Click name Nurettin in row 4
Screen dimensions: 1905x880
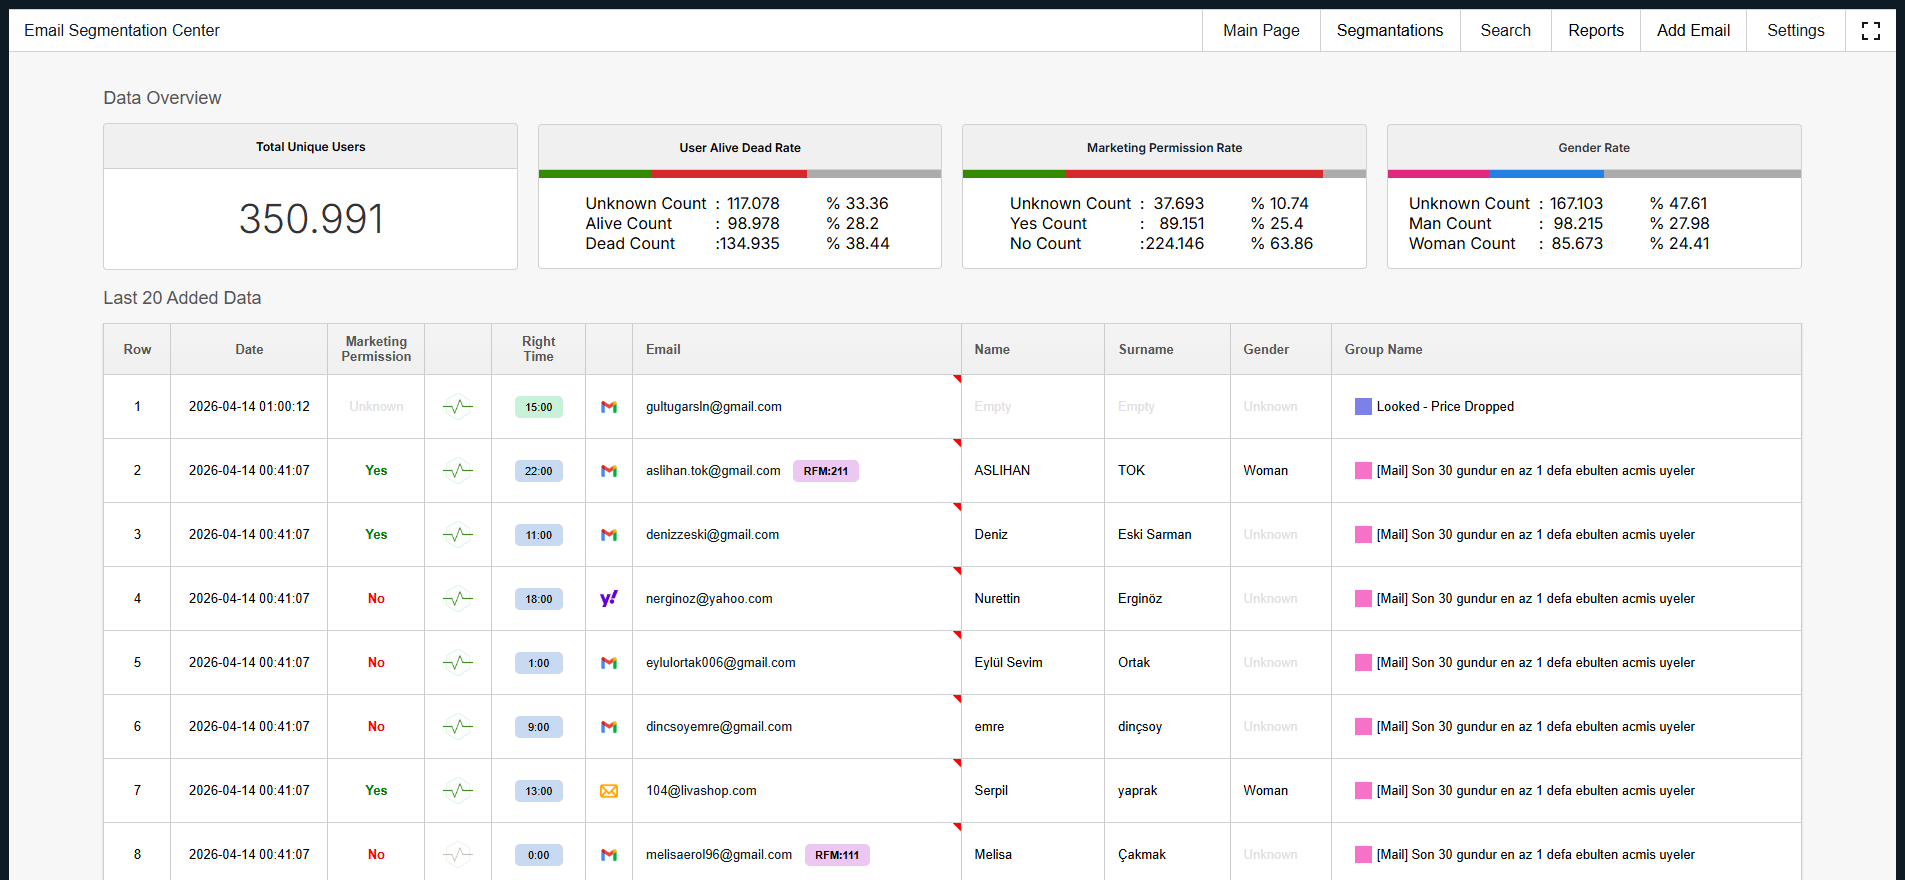[997, 599]
